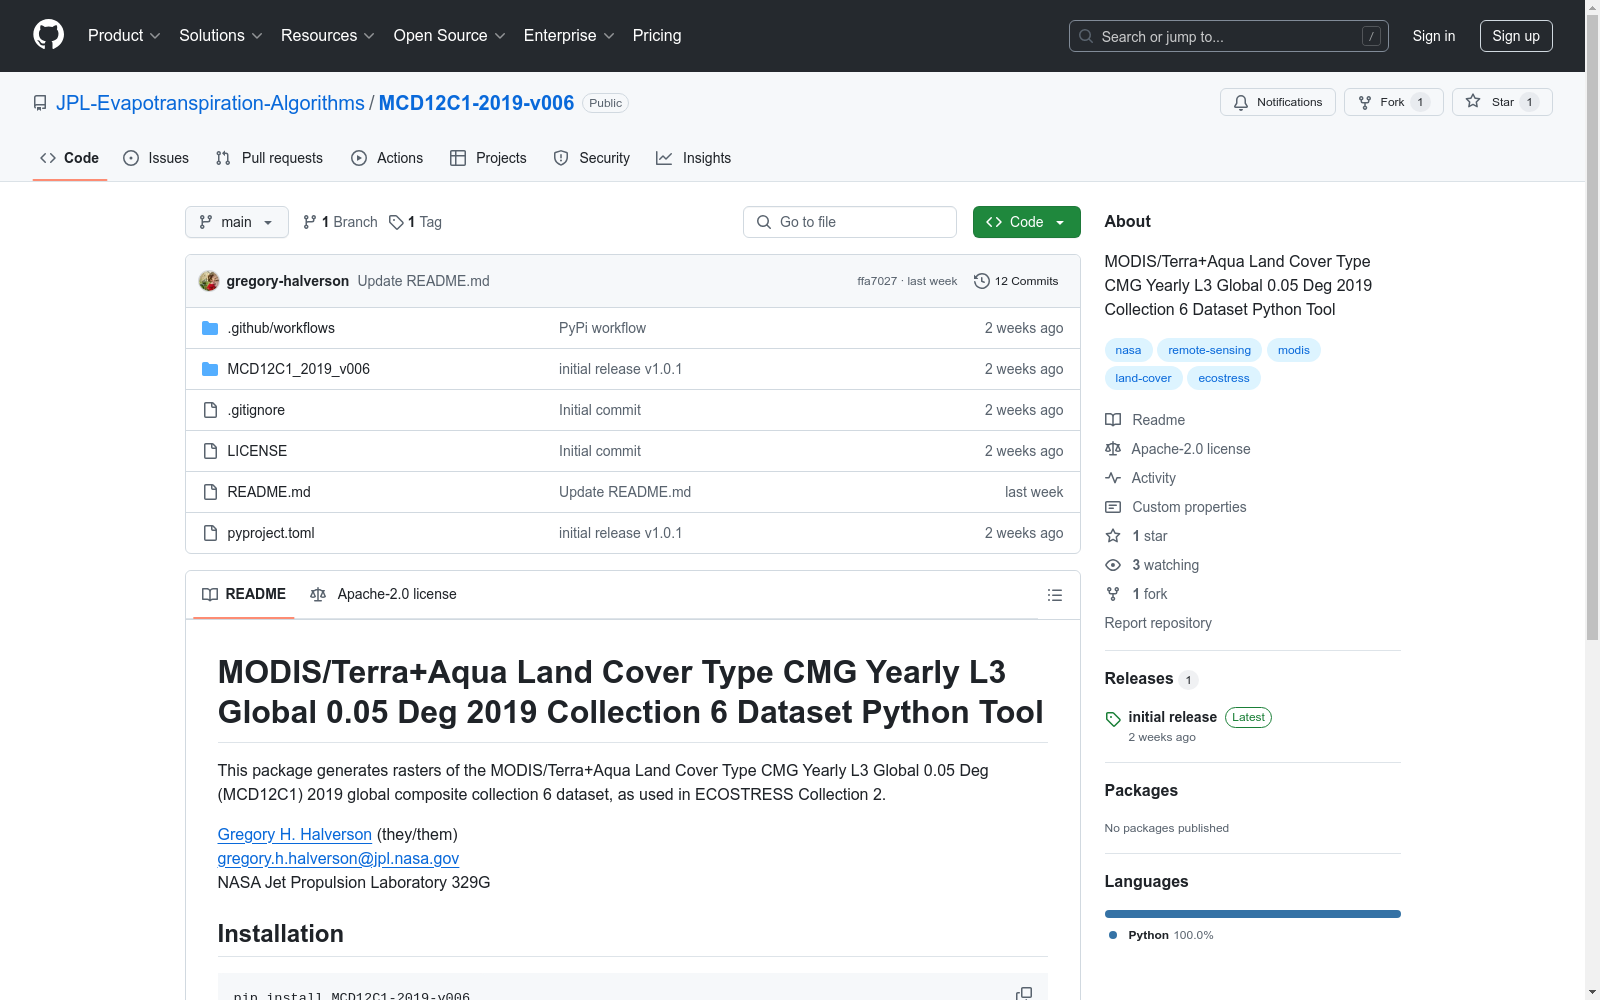
Task: Open the pyproject.toml file
Action: click(x=271, y=533)
